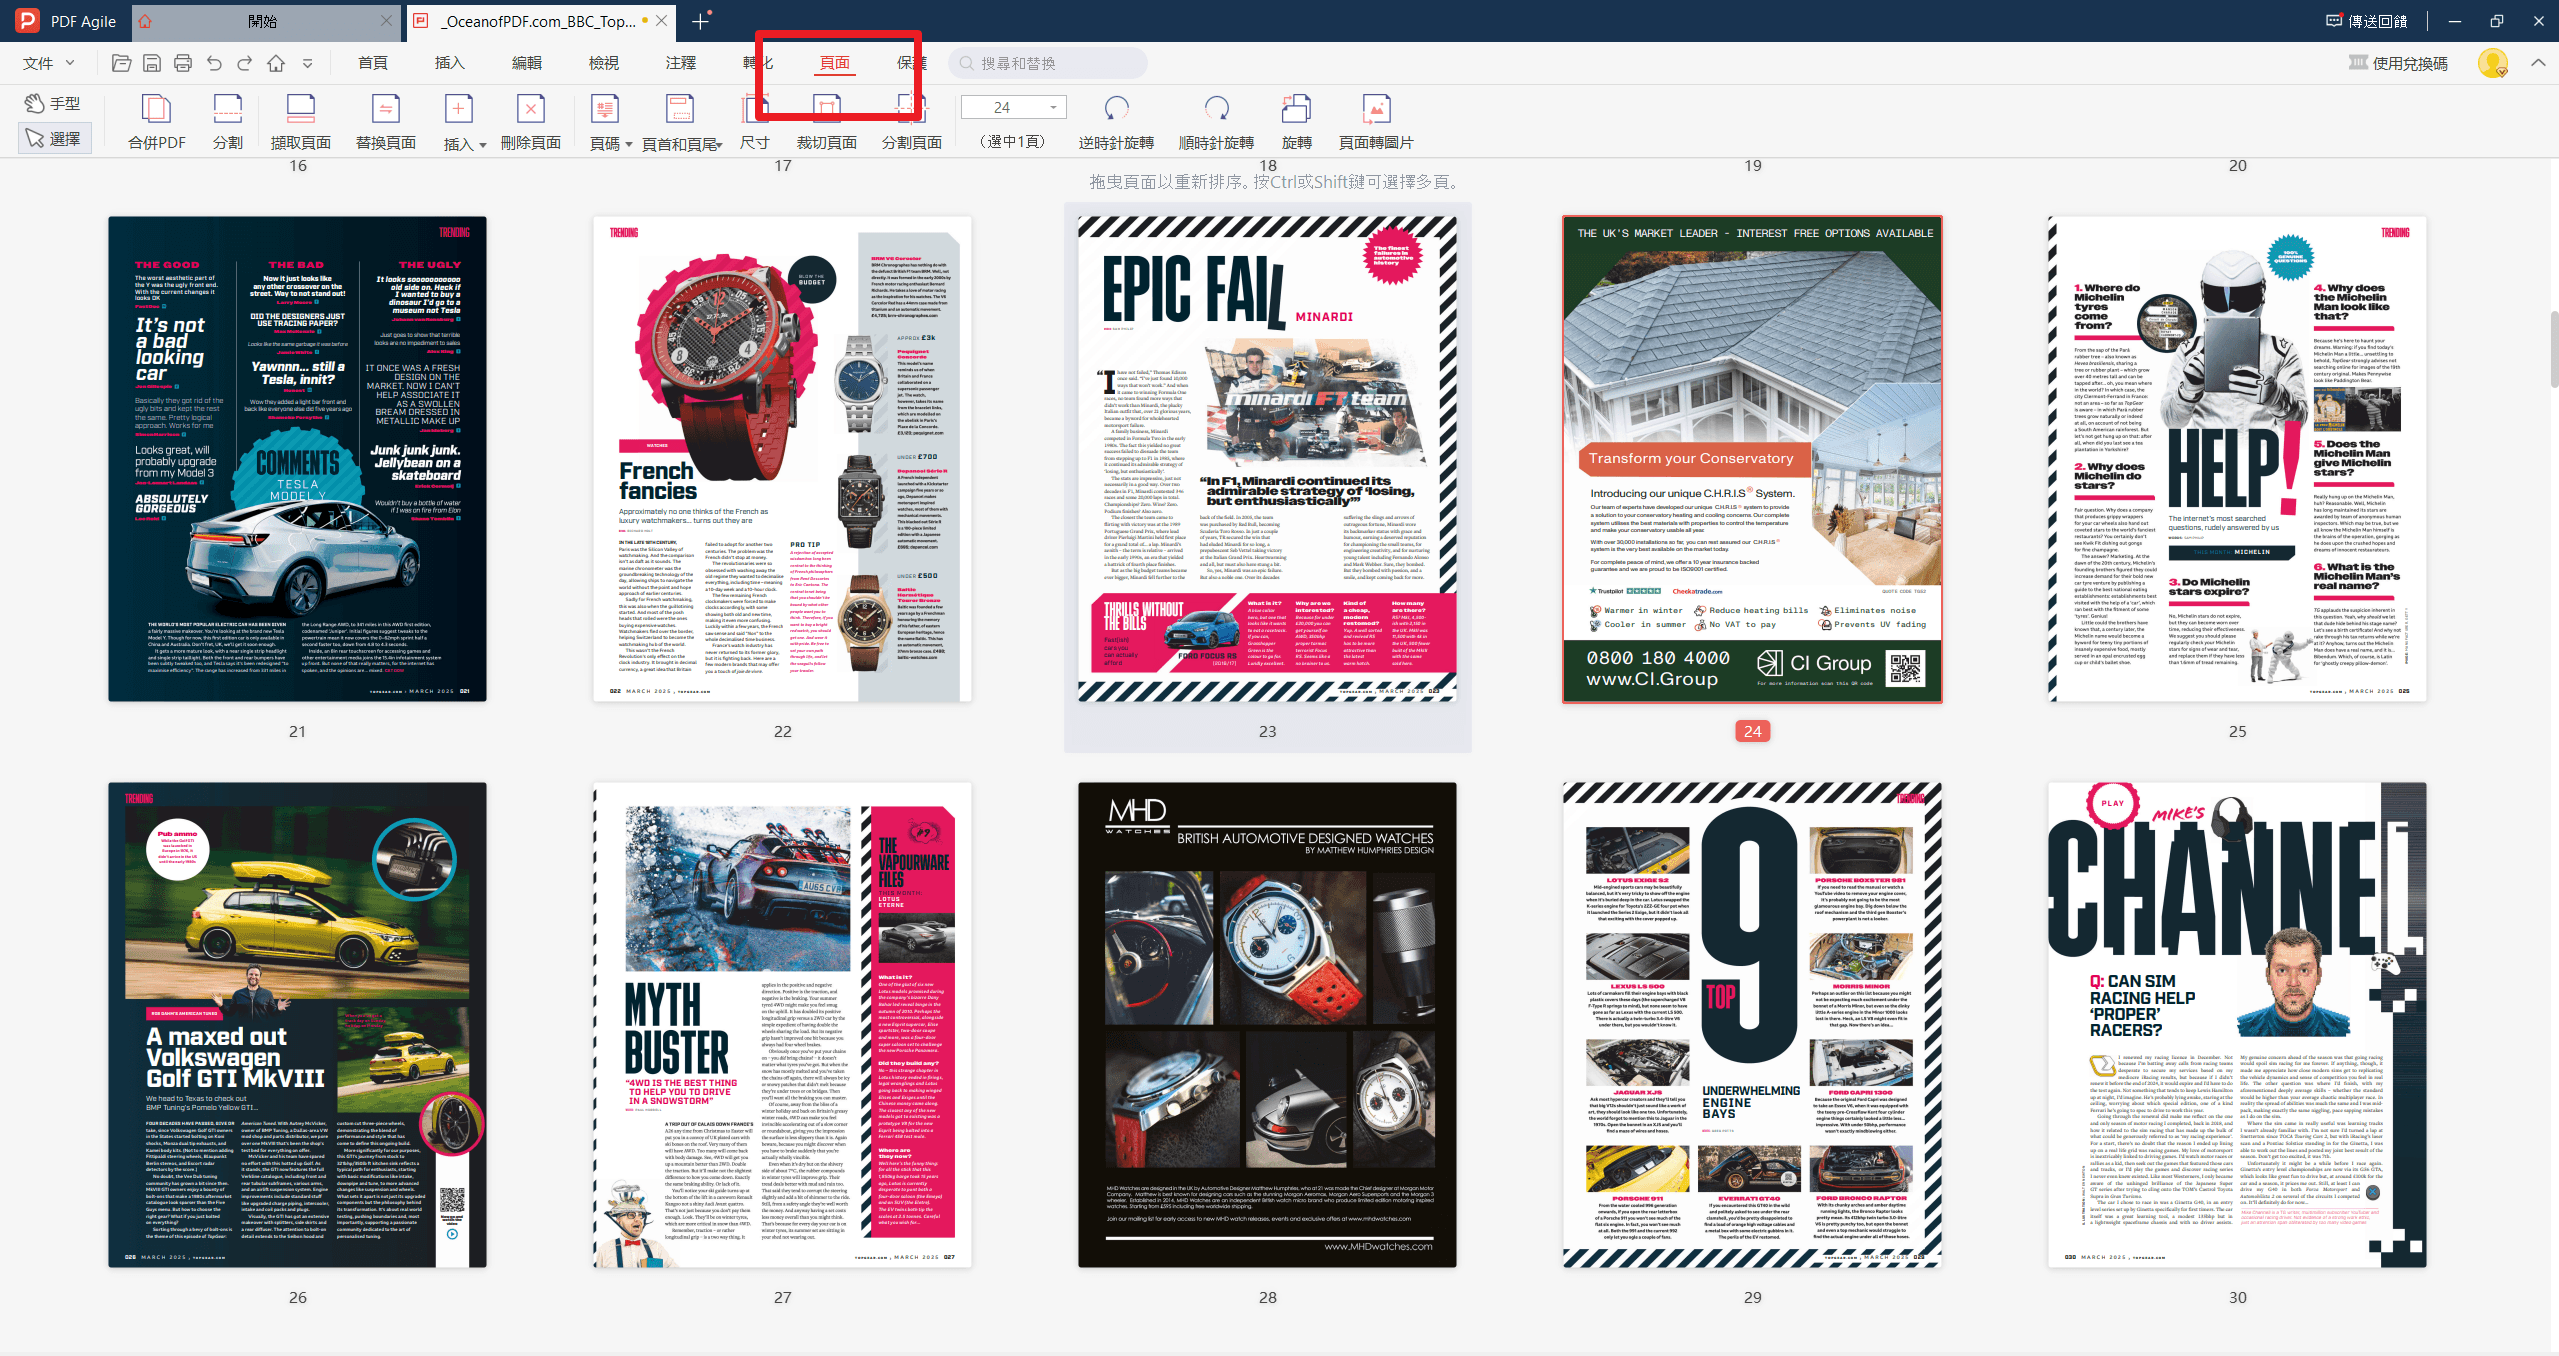Select page 27 Myth Buster thumbnail
Image resolution: width=2559 pixels, height=1356 pixels.
(x=782, y=1025)
